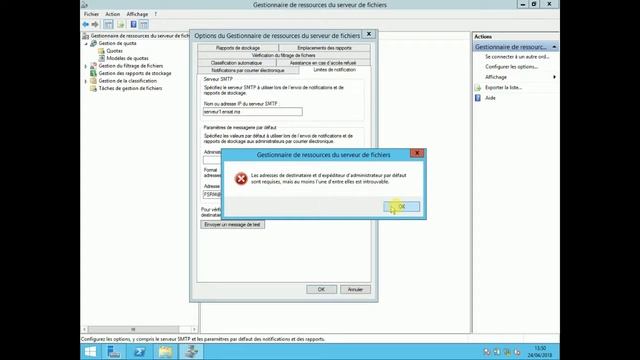Click Aide in the Actions pane
The image size is (640, 360).
490,98
